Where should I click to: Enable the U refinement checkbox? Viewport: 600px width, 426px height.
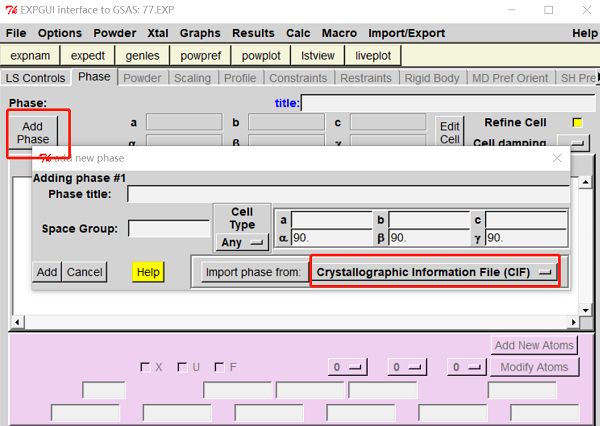[182, 367]
